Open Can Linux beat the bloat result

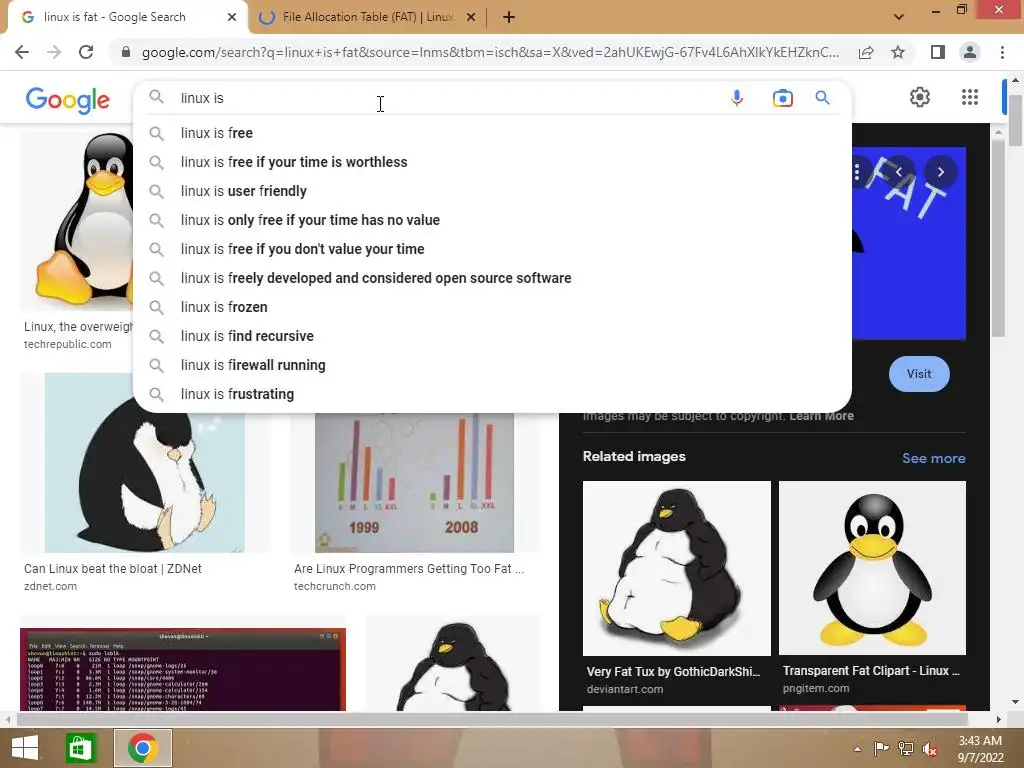tap(113, 569)
